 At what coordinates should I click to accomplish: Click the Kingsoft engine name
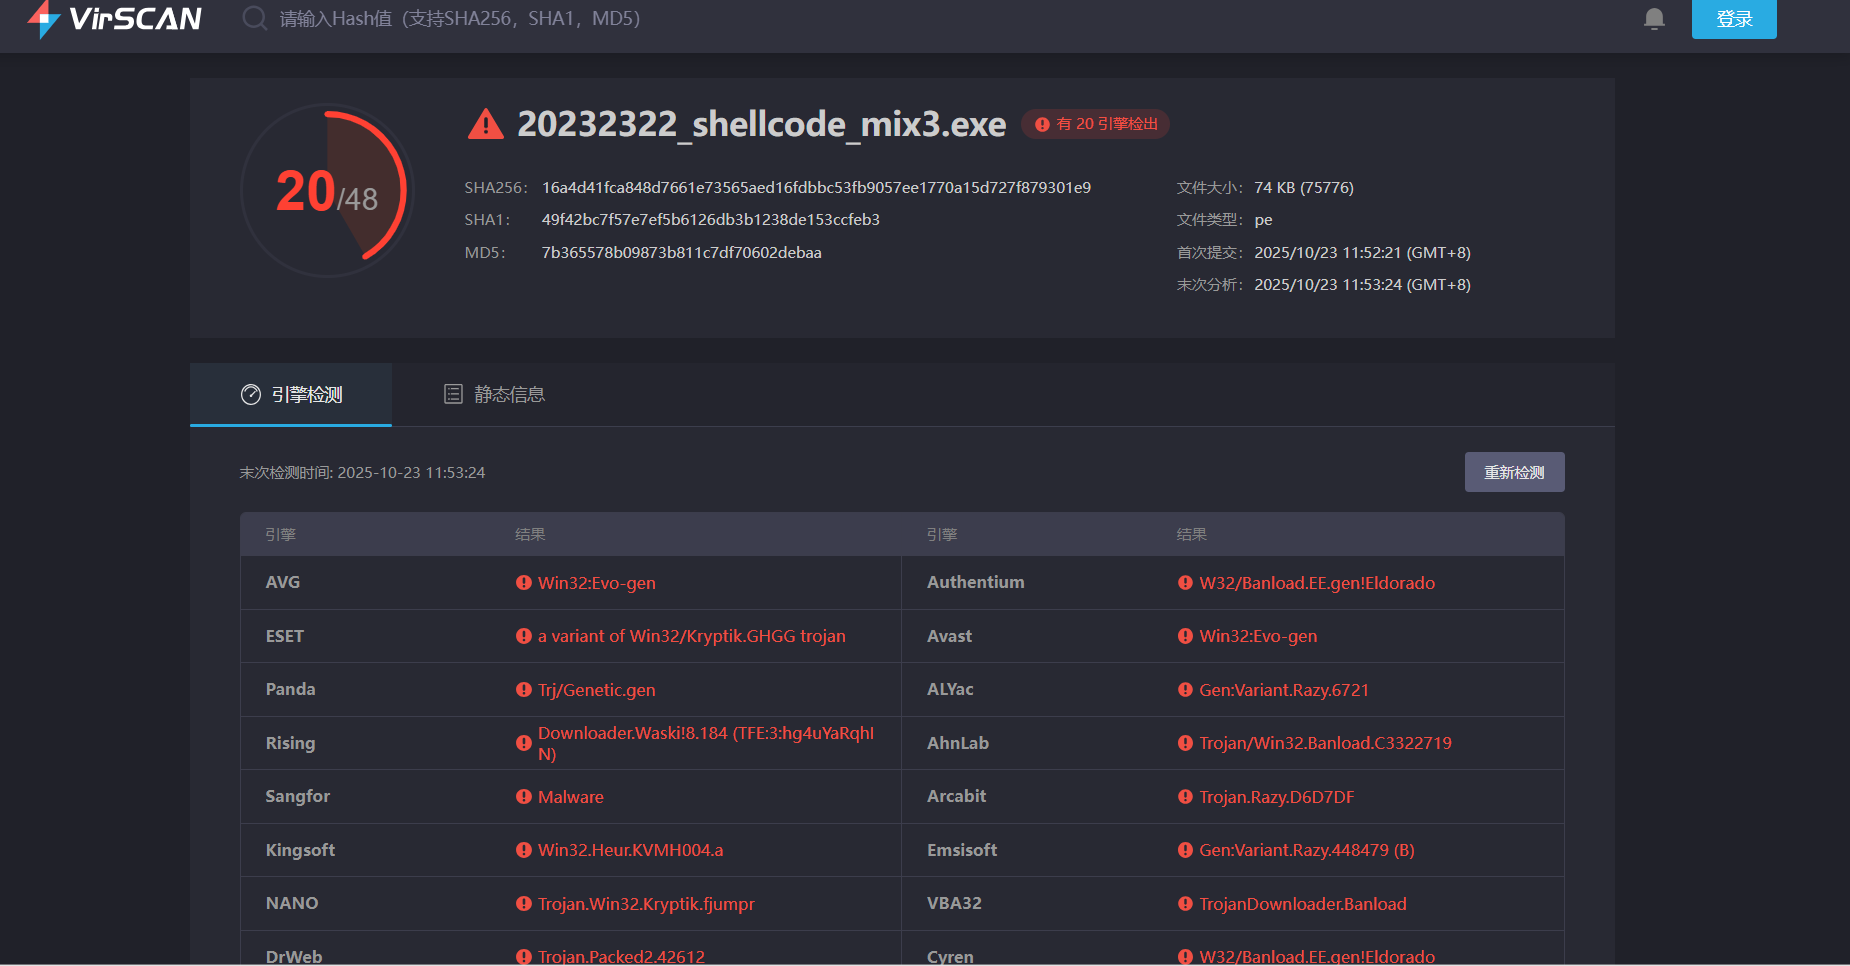300,850
